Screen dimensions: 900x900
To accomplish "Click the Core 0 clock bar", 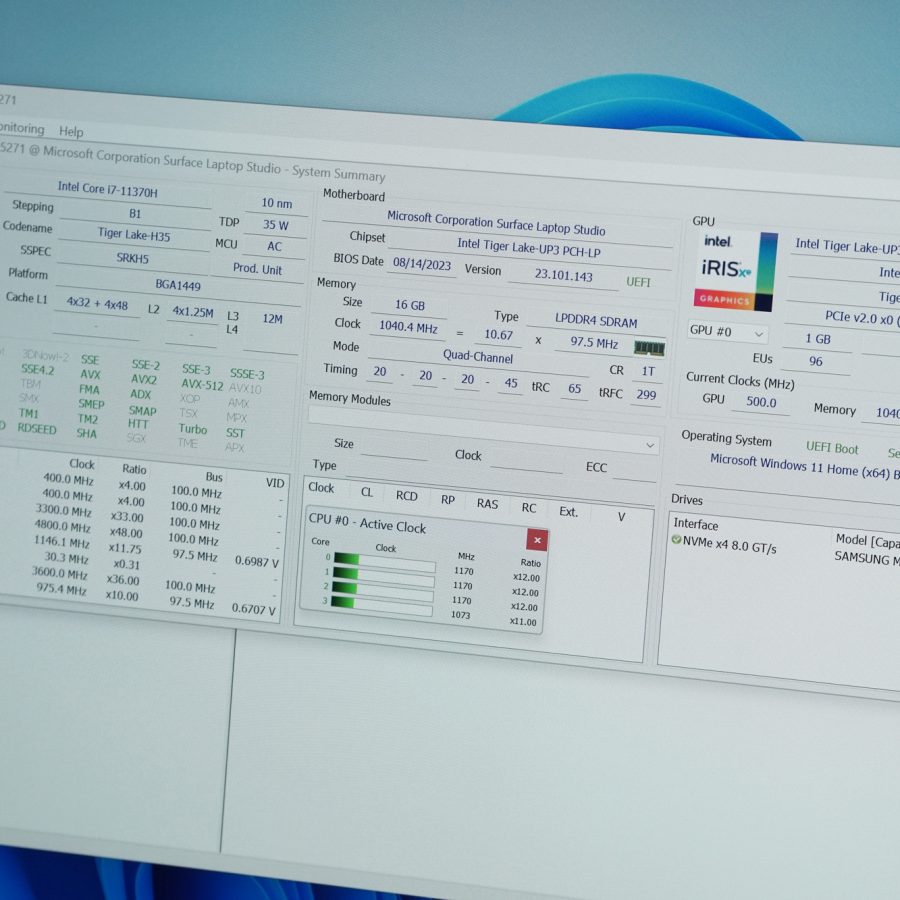I will [384, 562].
